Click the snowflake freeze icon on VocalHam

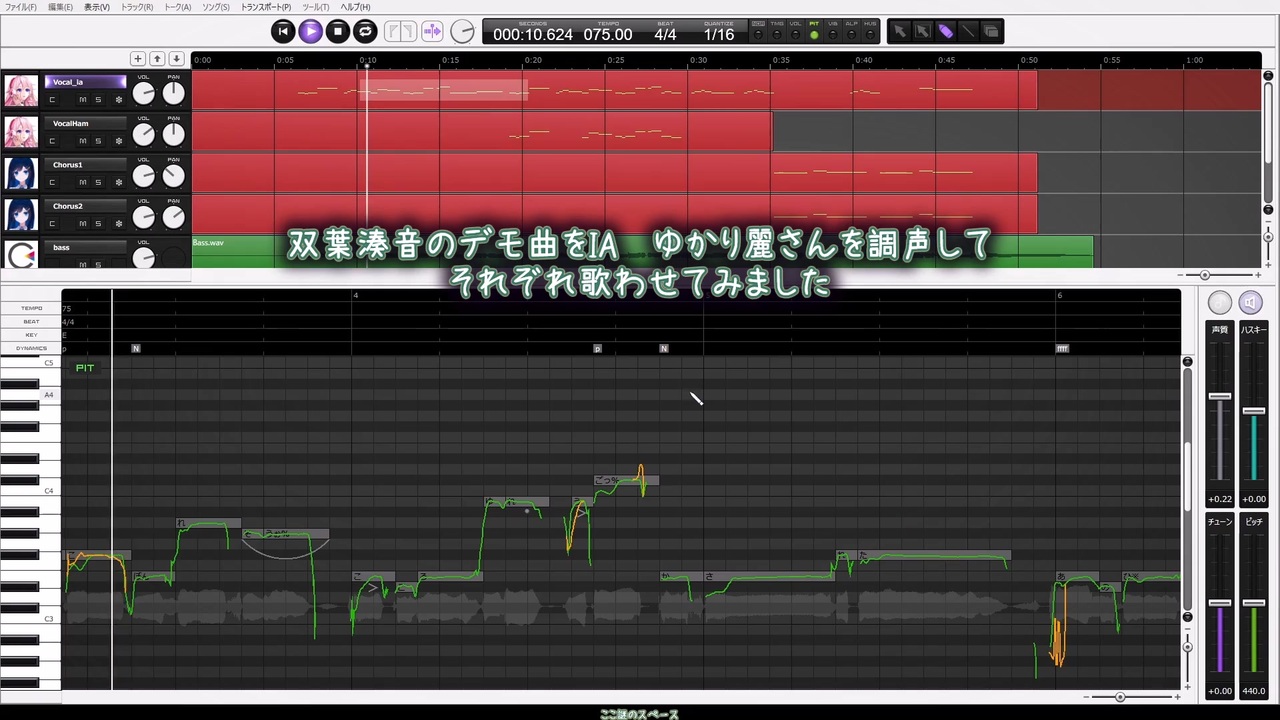point(118,141)
